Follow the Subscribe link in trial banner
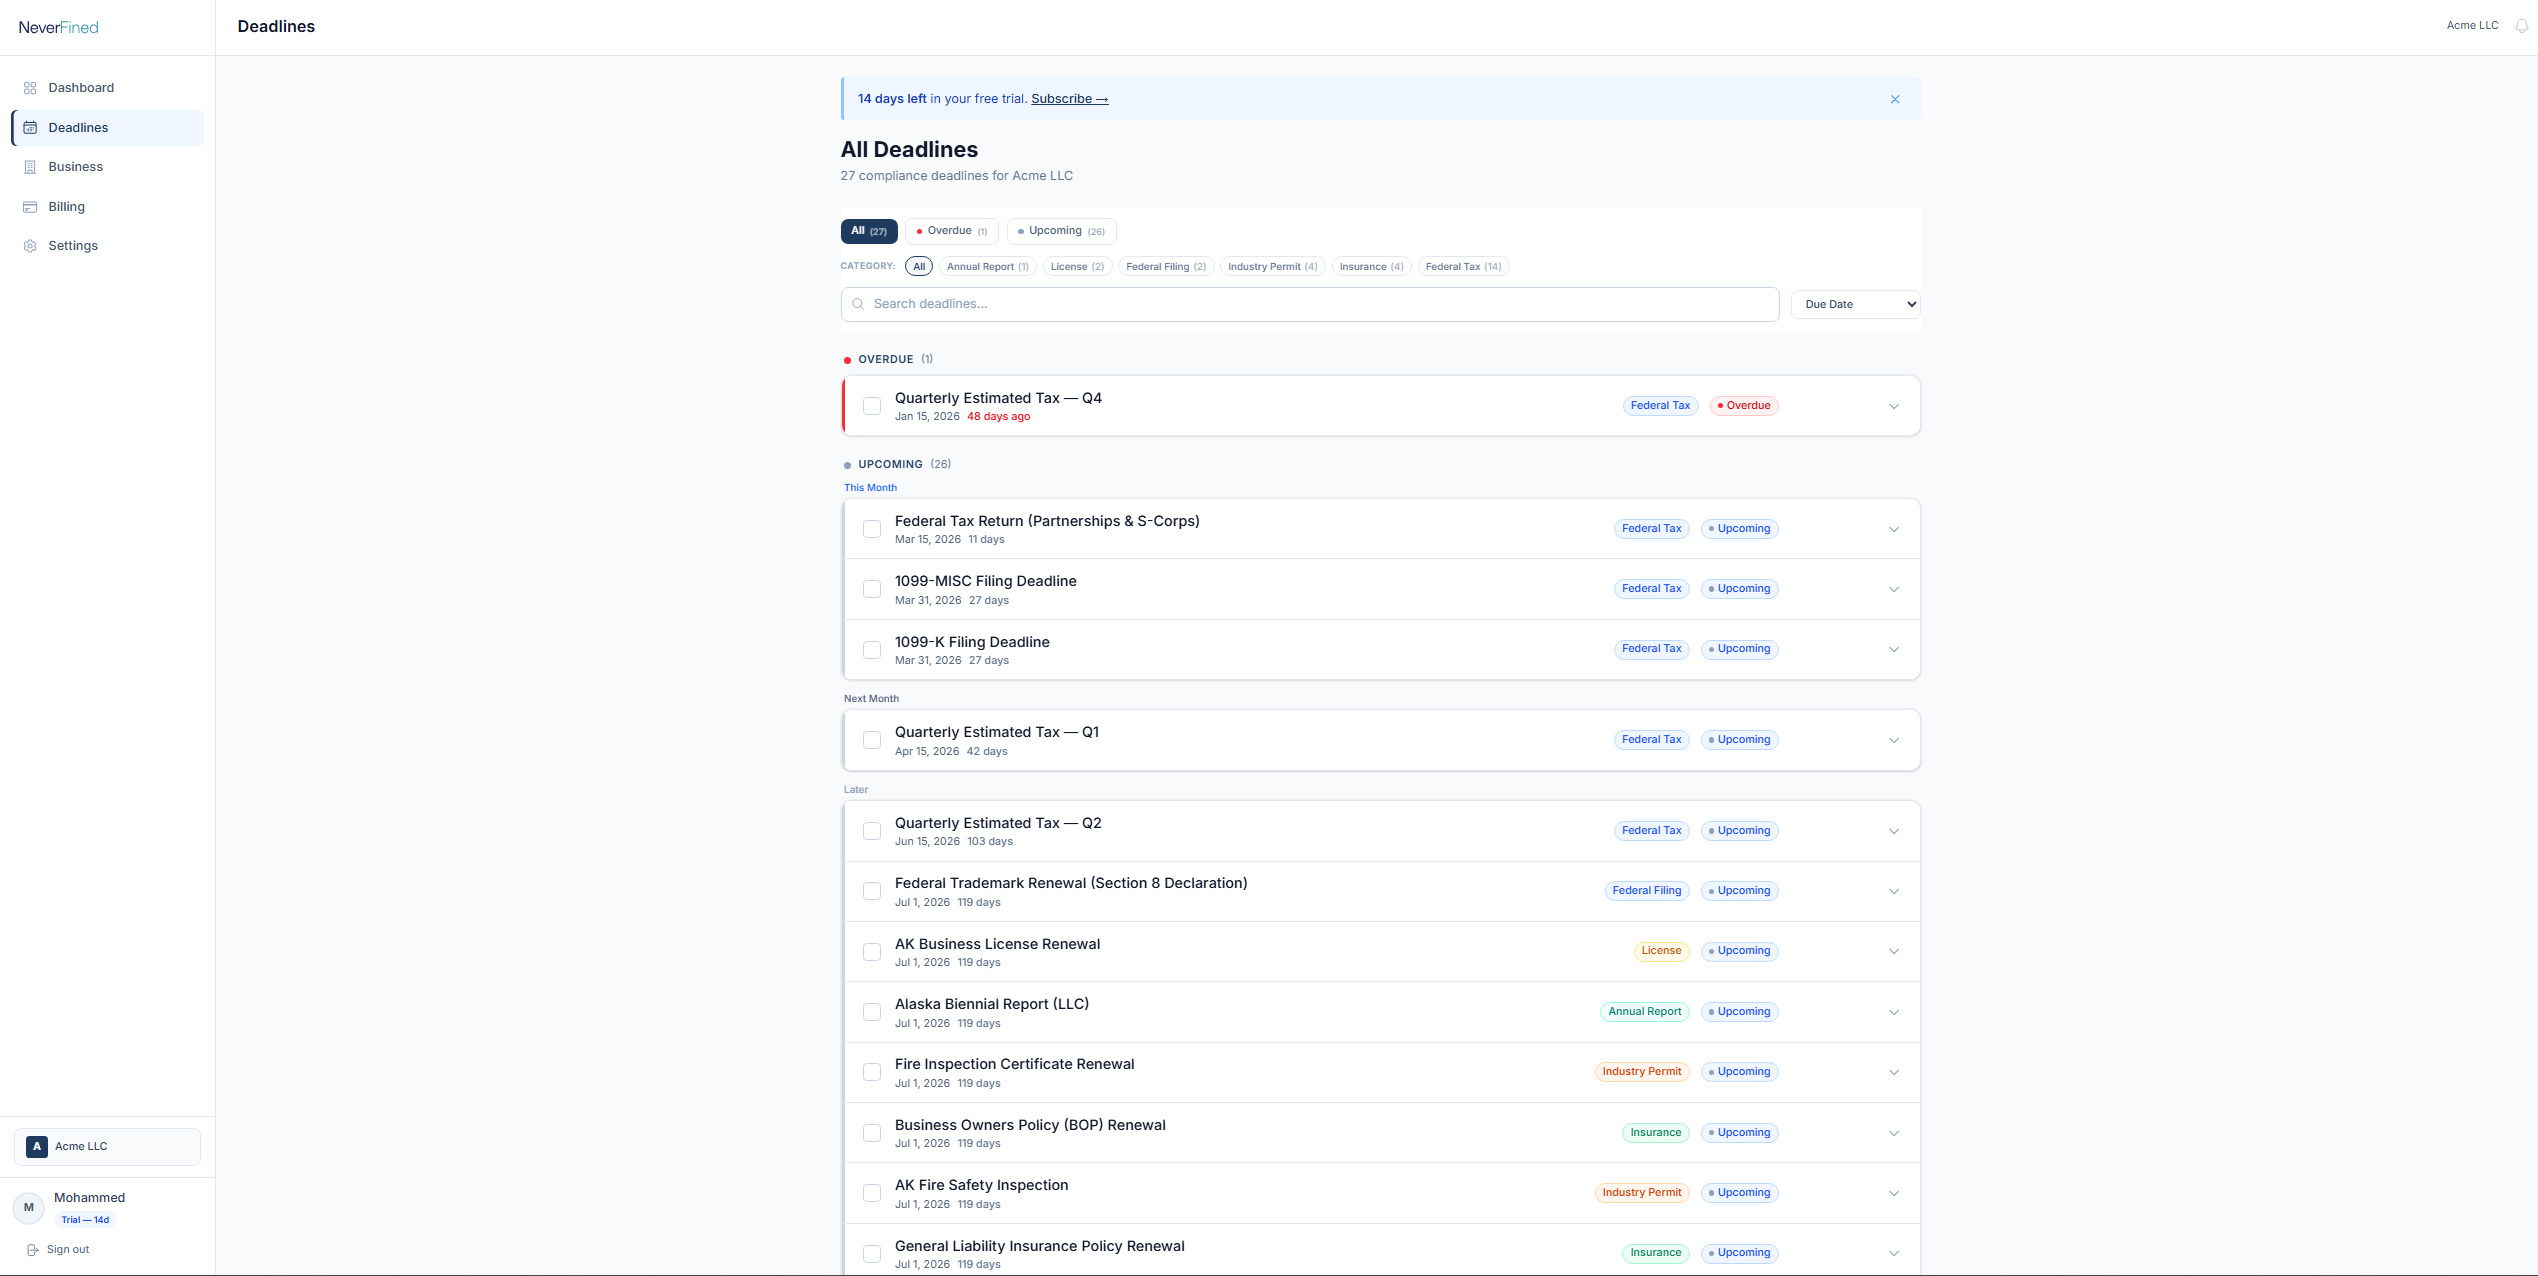The image size is (2538, 1276). 1069,99
